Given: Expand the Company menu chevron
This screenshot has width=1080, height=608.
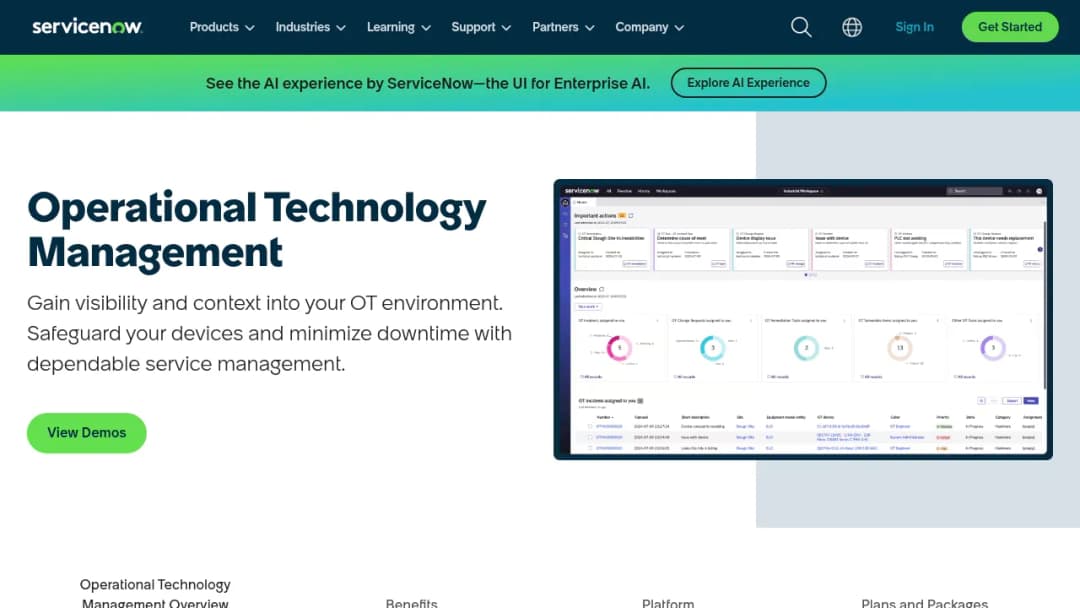Looking at the screenshot, I should (679, 28).
